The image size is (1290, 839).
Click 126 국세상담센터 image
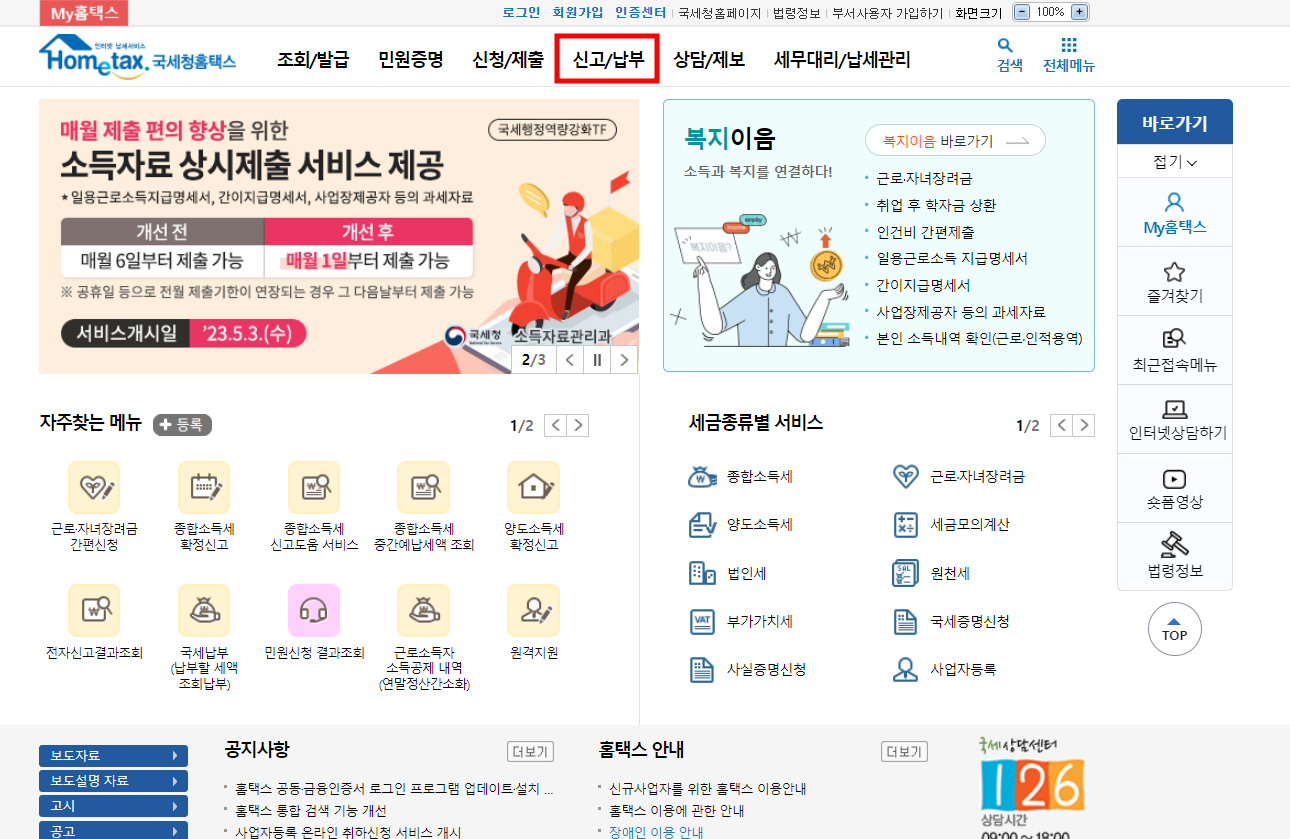(x=1032, y=787)
